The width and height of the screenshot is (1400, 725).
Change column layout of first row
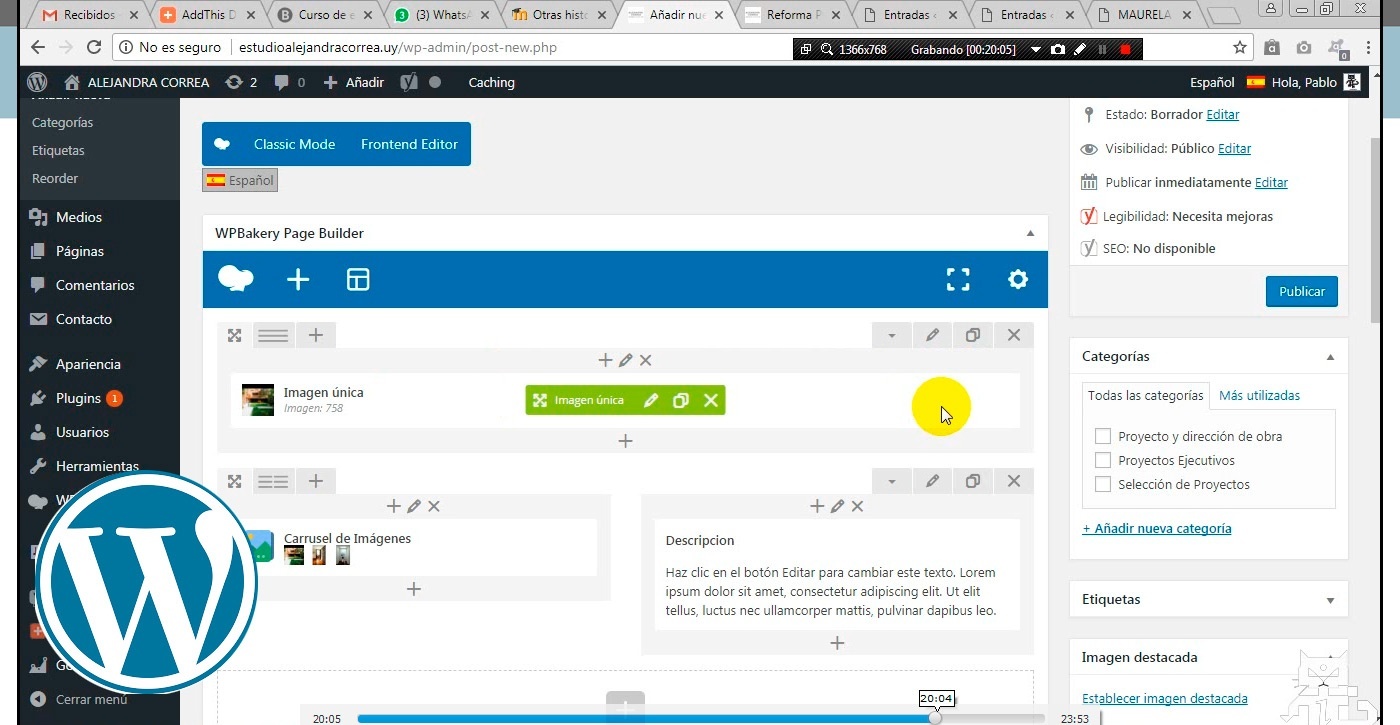pos(273,335)
